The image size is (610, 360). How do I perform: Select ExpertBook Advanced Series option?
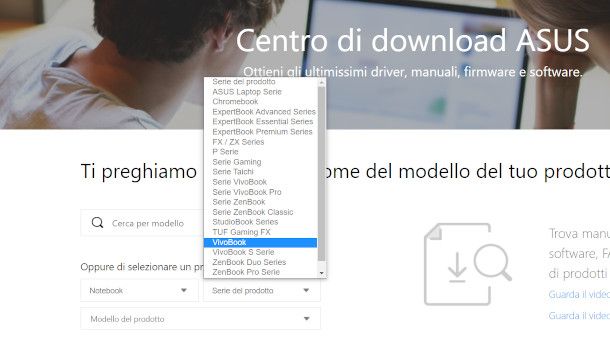coord(260,112)
